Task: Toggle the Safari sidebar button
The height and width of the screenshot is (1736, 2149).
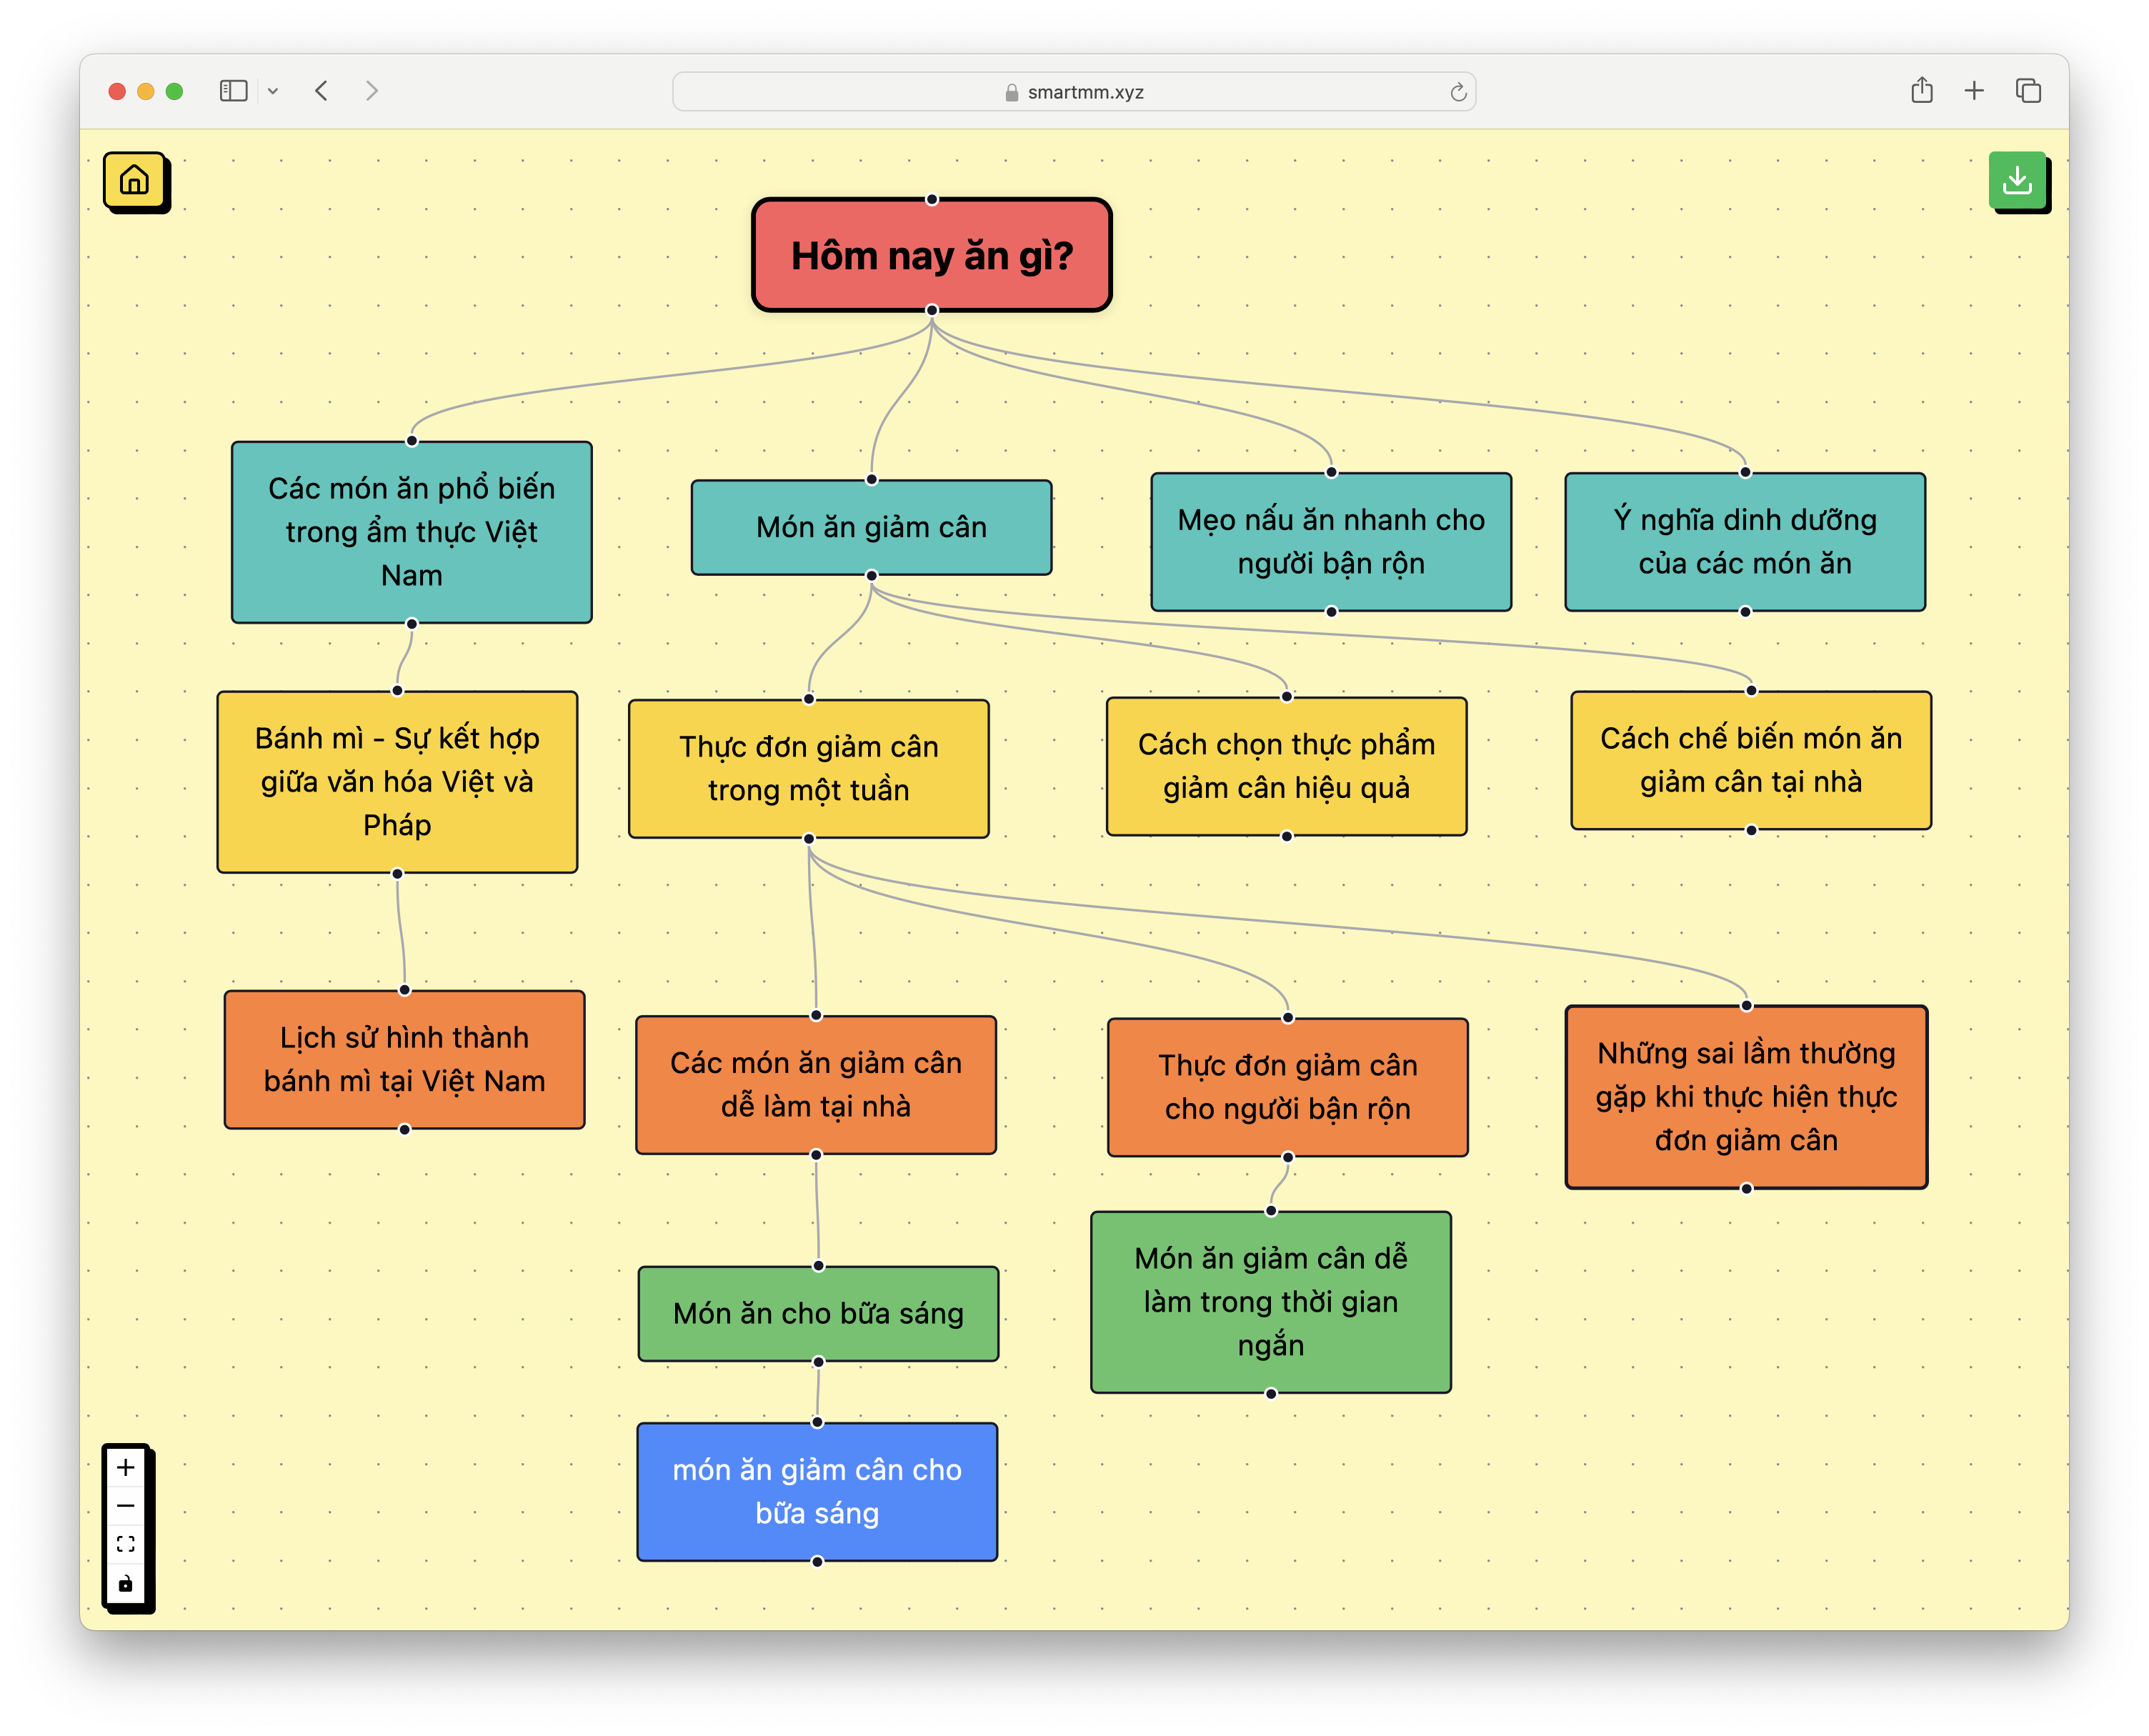Action: click(x=233, y=91)
